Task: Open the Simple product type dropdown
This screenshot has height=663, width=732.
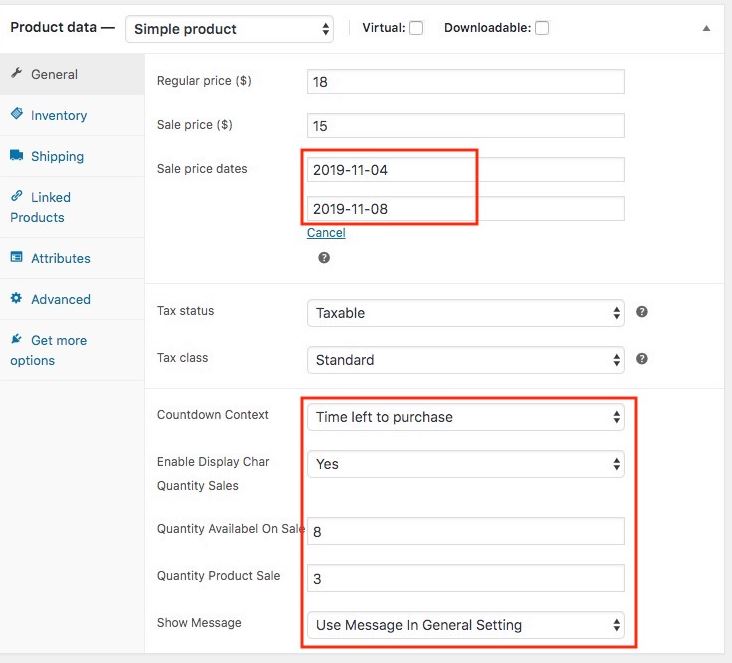Action: (229, 29)
